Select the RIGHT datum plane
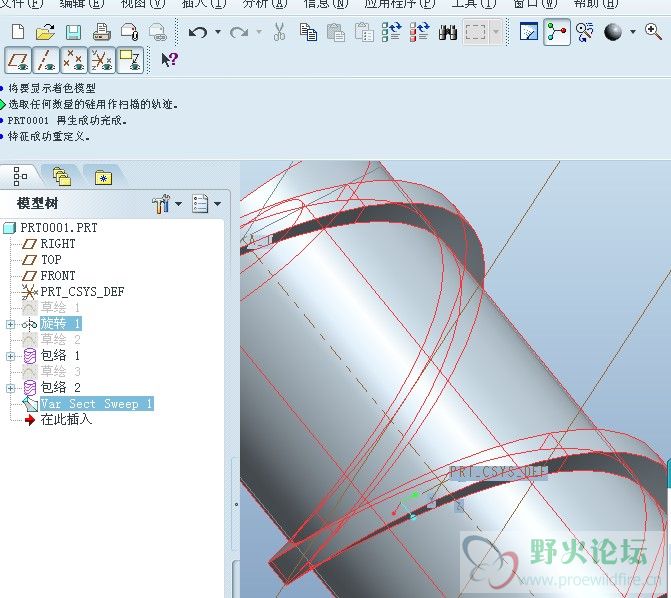Screen dimensions: 671x598 point(58,244)
